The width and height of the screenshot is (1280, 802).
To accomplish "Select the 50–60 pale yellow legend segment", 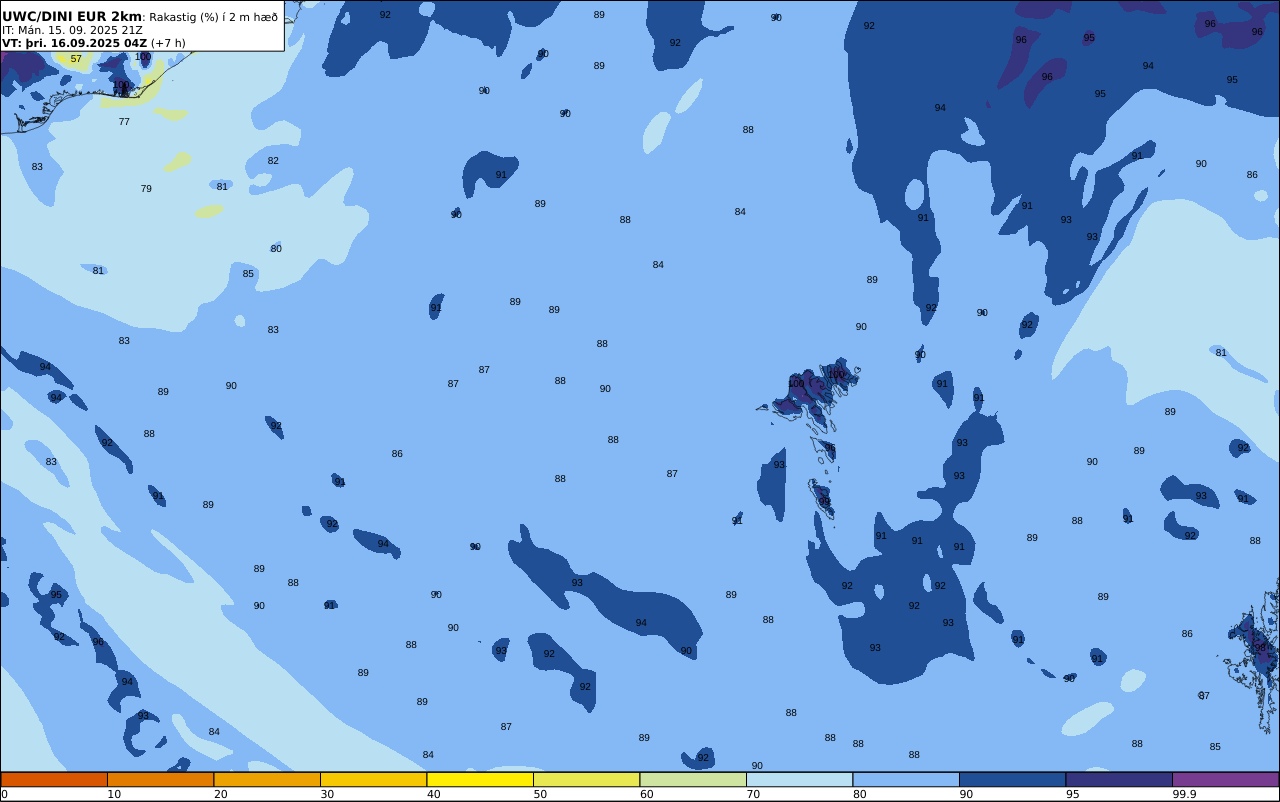I will [586, 779].
